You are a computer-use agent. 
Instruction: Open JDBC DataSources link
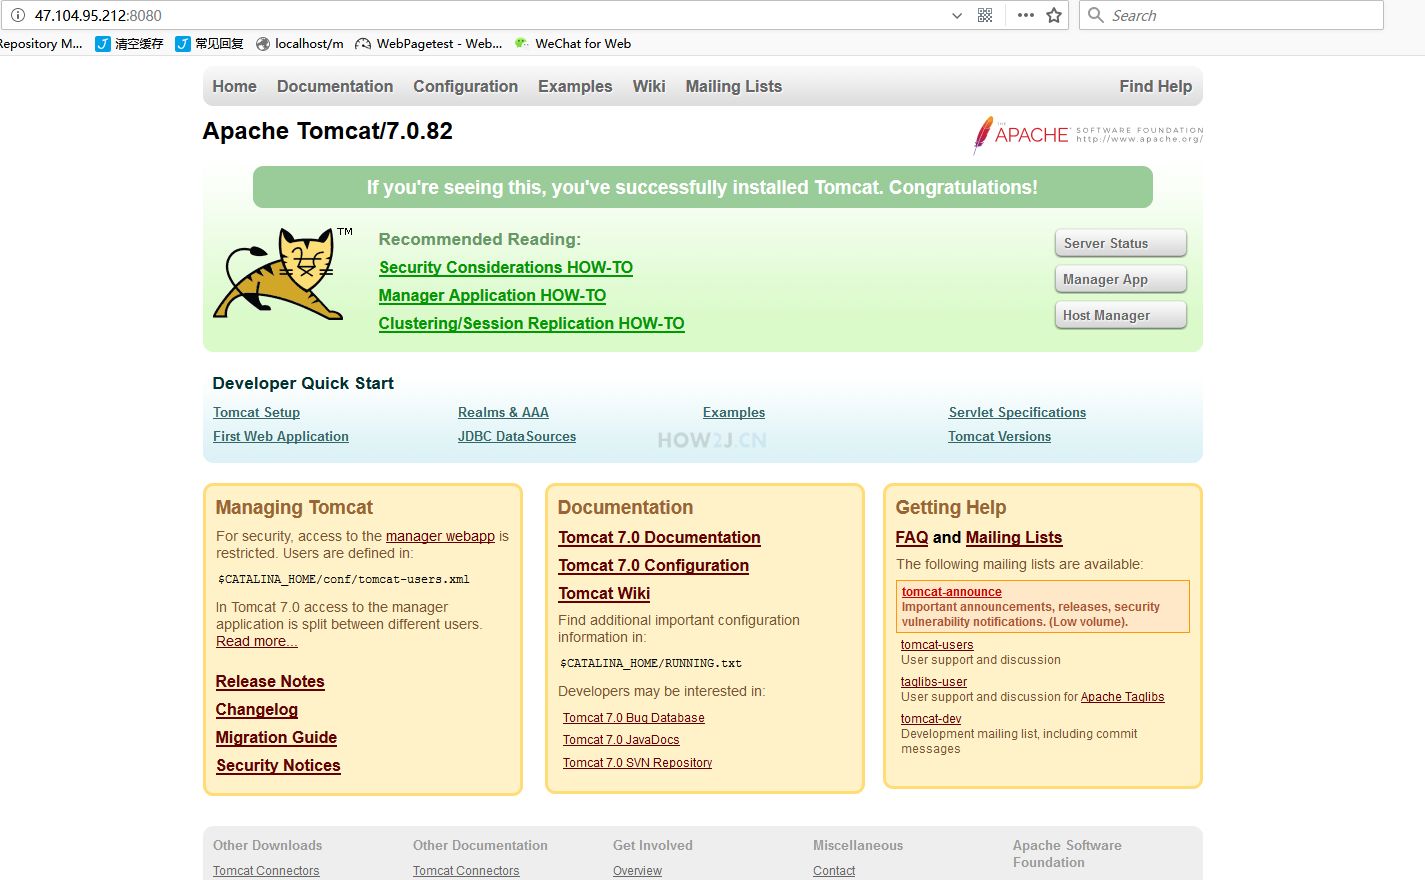517,437
